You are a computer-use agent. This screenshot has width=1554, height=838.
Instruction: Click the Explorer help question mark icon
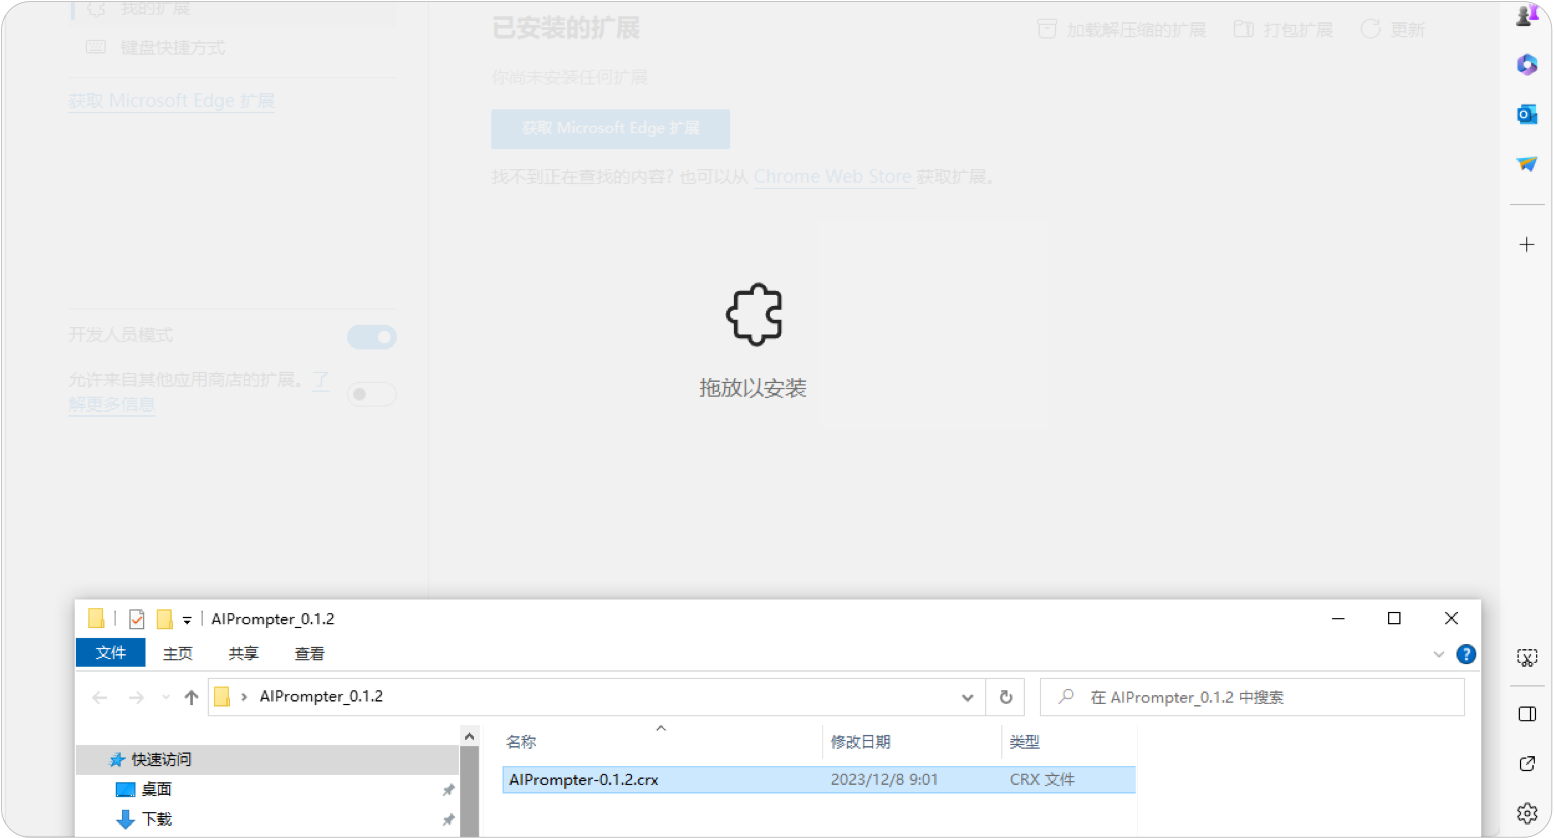coord(1466,654)
